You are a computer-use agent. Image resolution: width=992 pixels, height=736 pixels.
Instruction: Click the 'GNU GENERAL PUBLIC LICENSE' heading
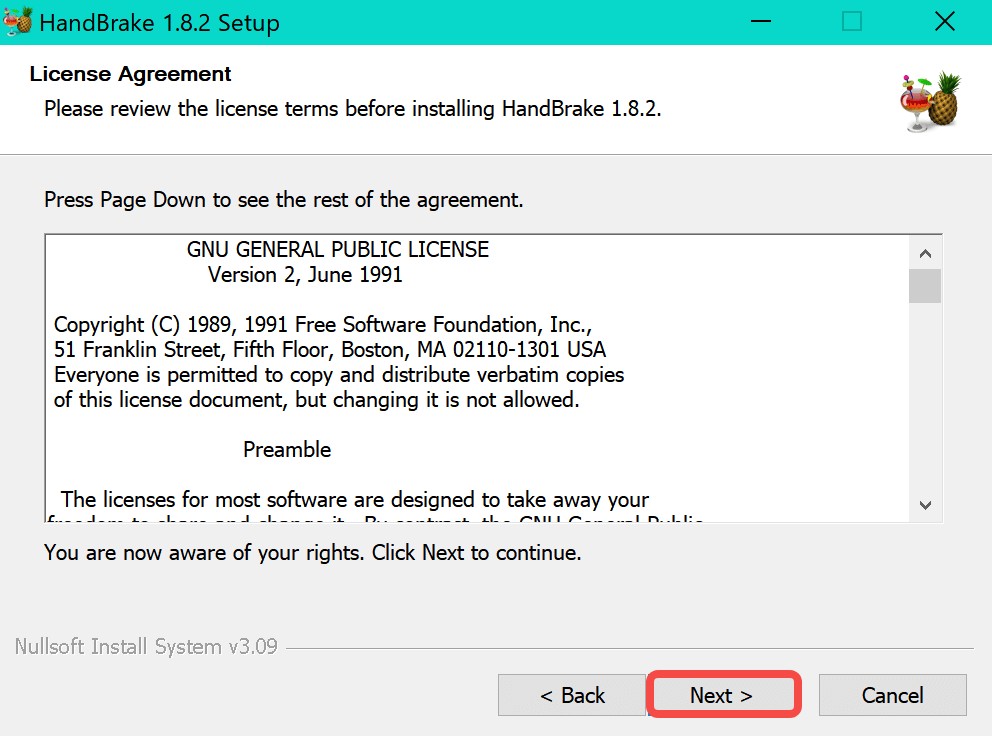pyautogui.click(x=337, y=249)
